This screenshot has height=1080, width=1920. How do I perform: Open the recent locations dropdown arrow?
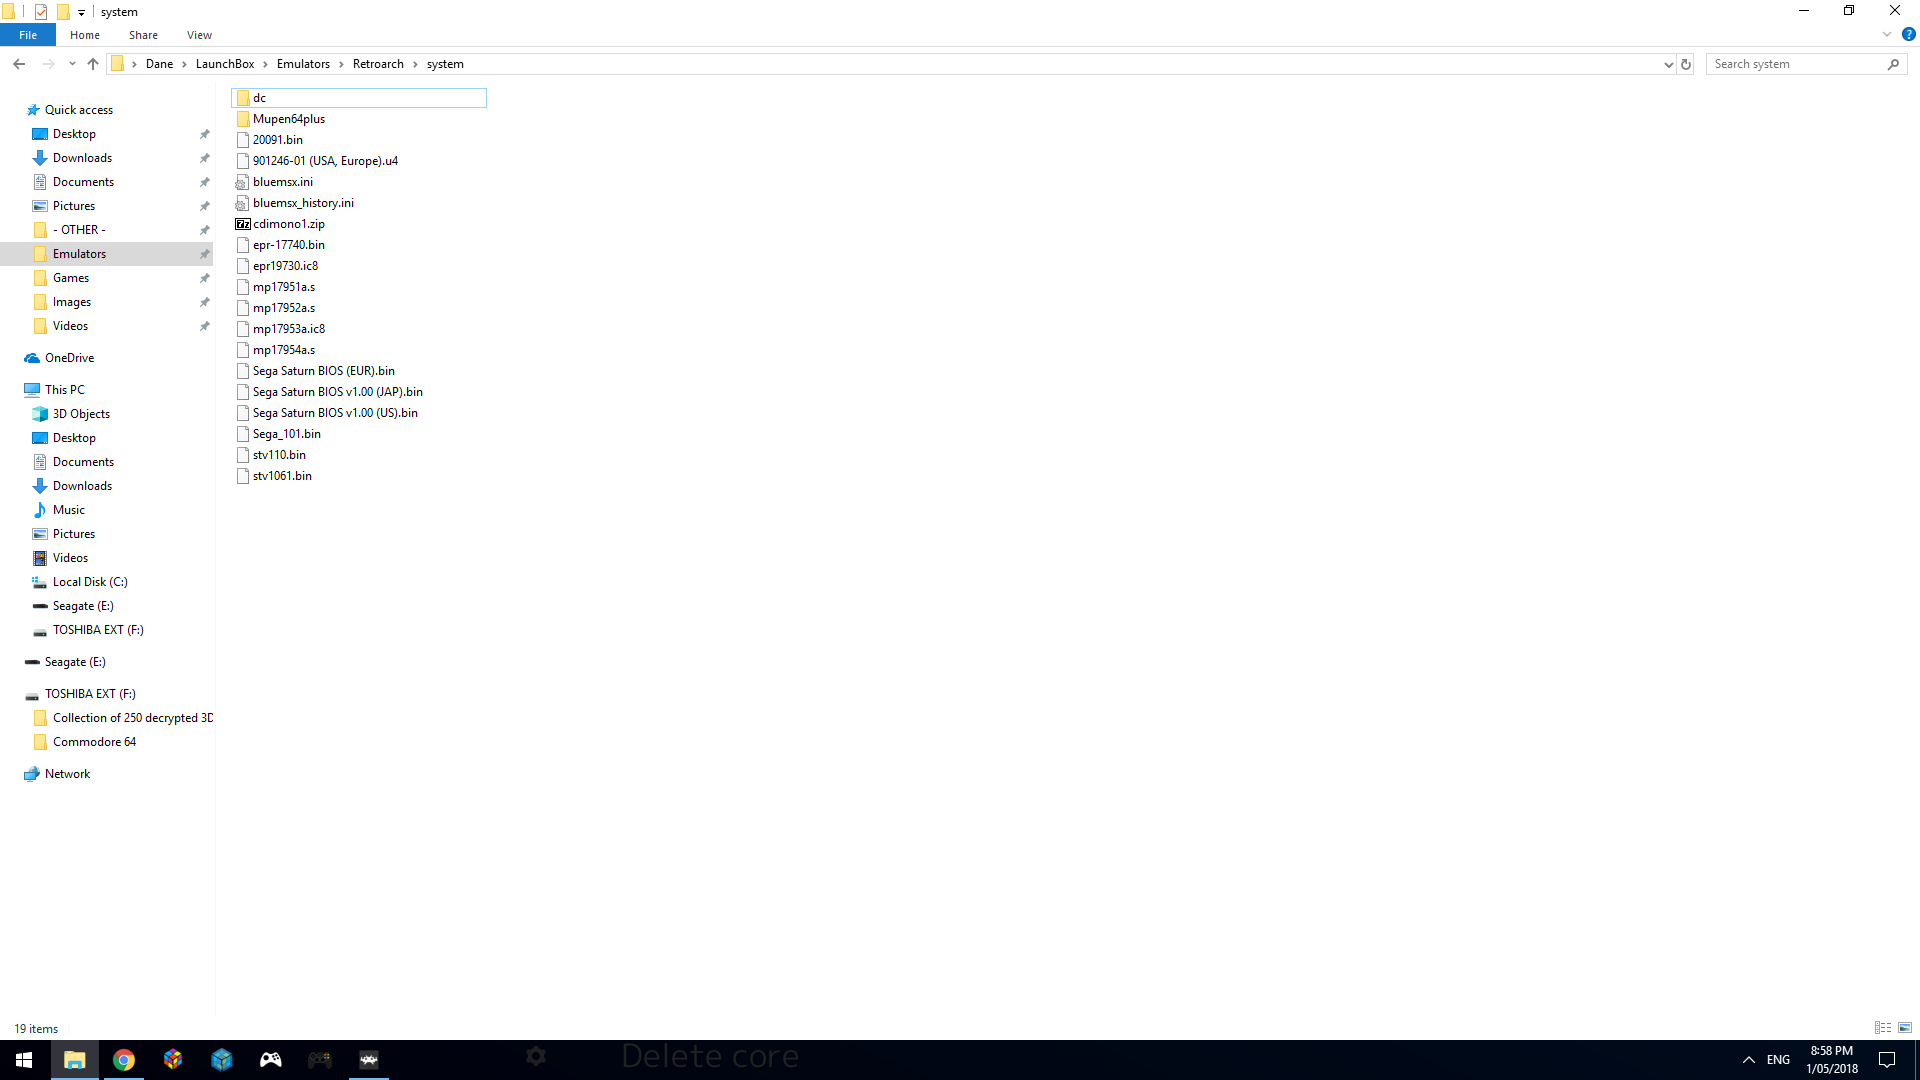click(x=72, y=64)
